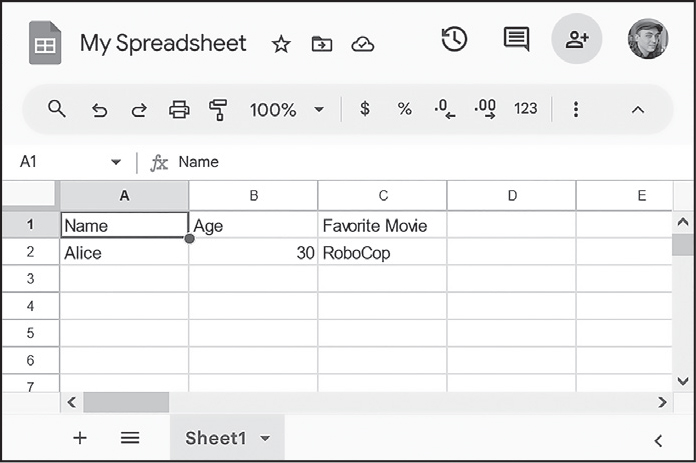Select row 5 header
This screenshot has width=696, height=463.
(30, 333)
